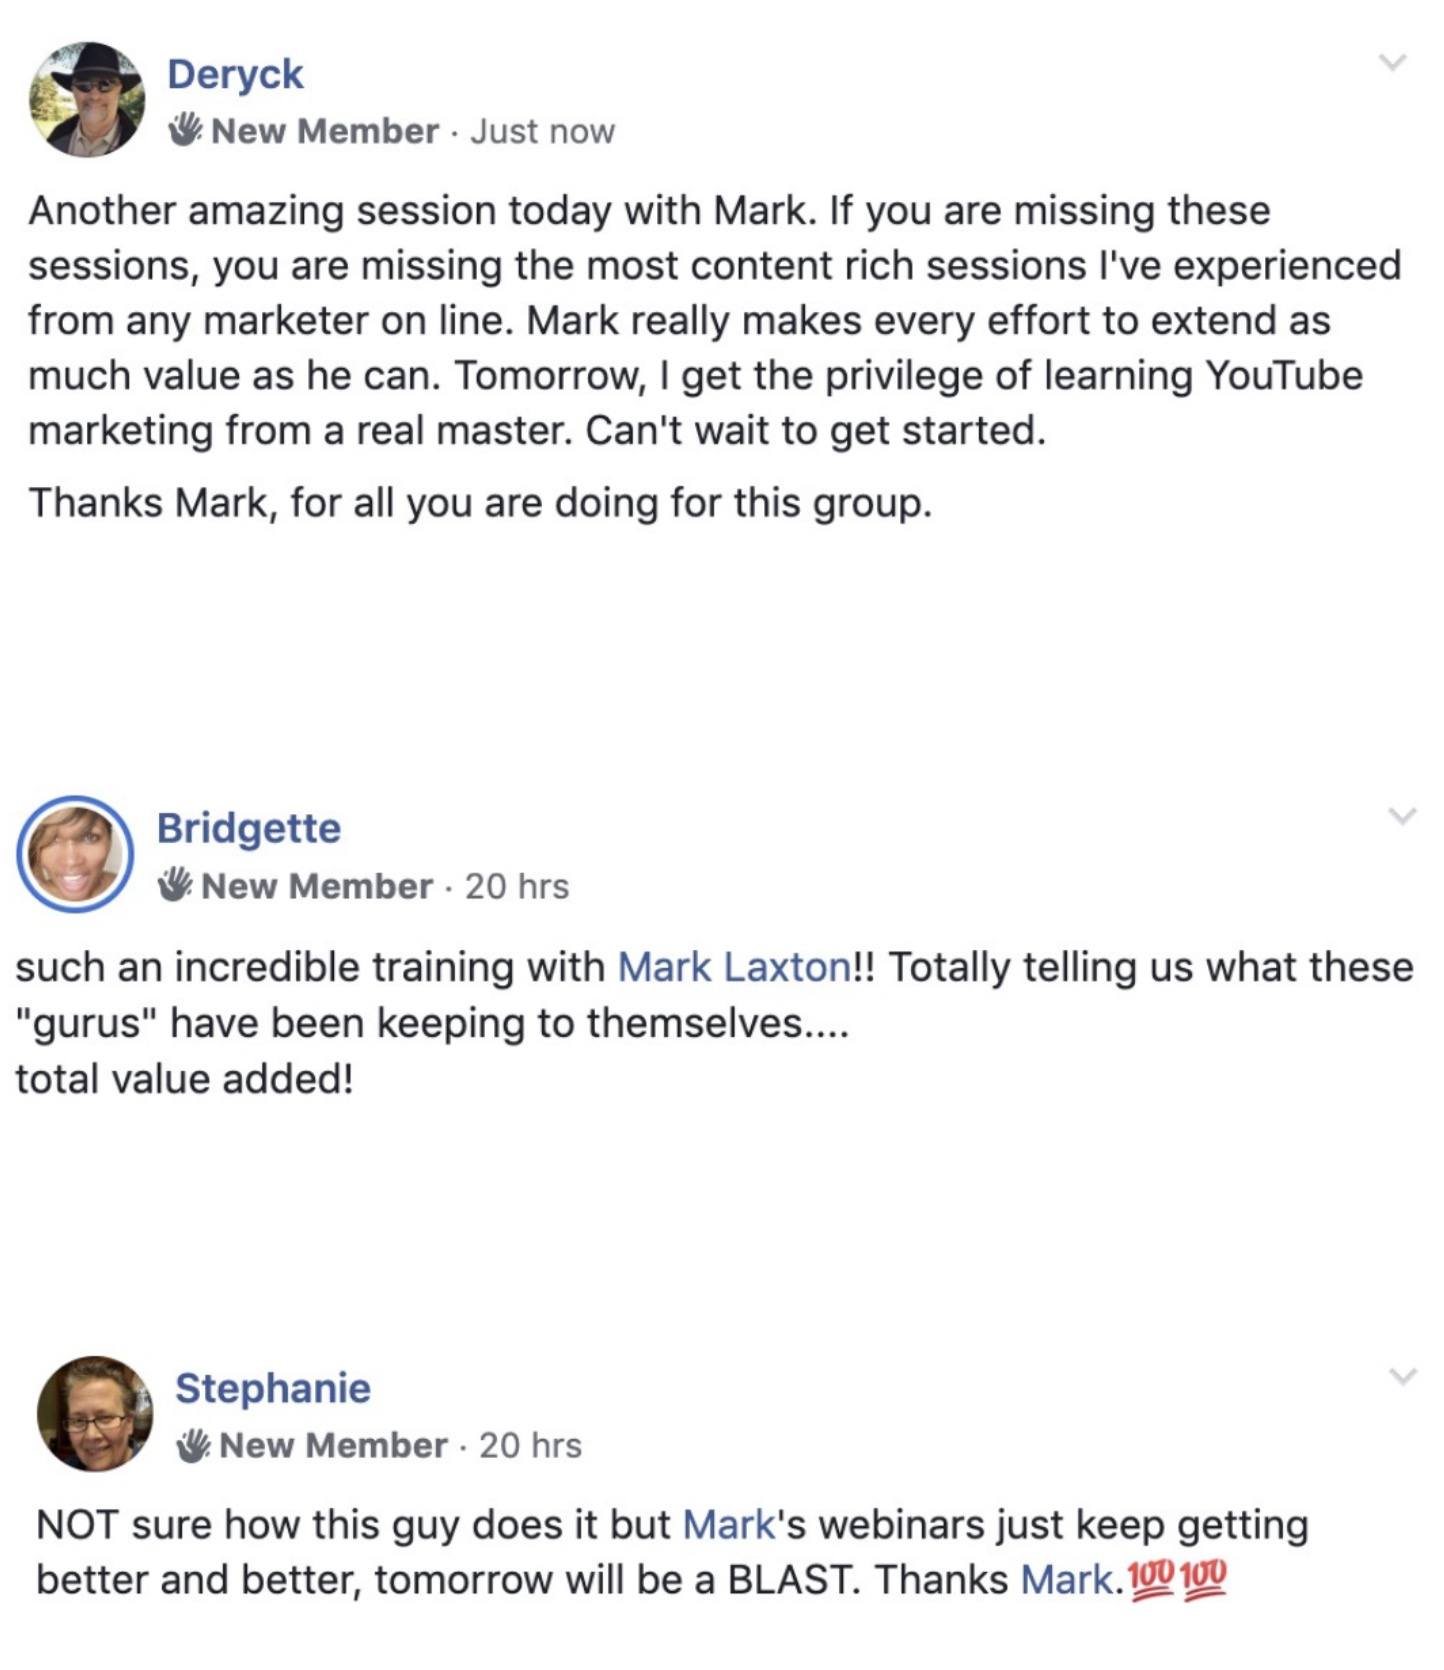Expand the options chevron on Bridgette's post
The image size is (1444, 1670).
pos(1403,816)
